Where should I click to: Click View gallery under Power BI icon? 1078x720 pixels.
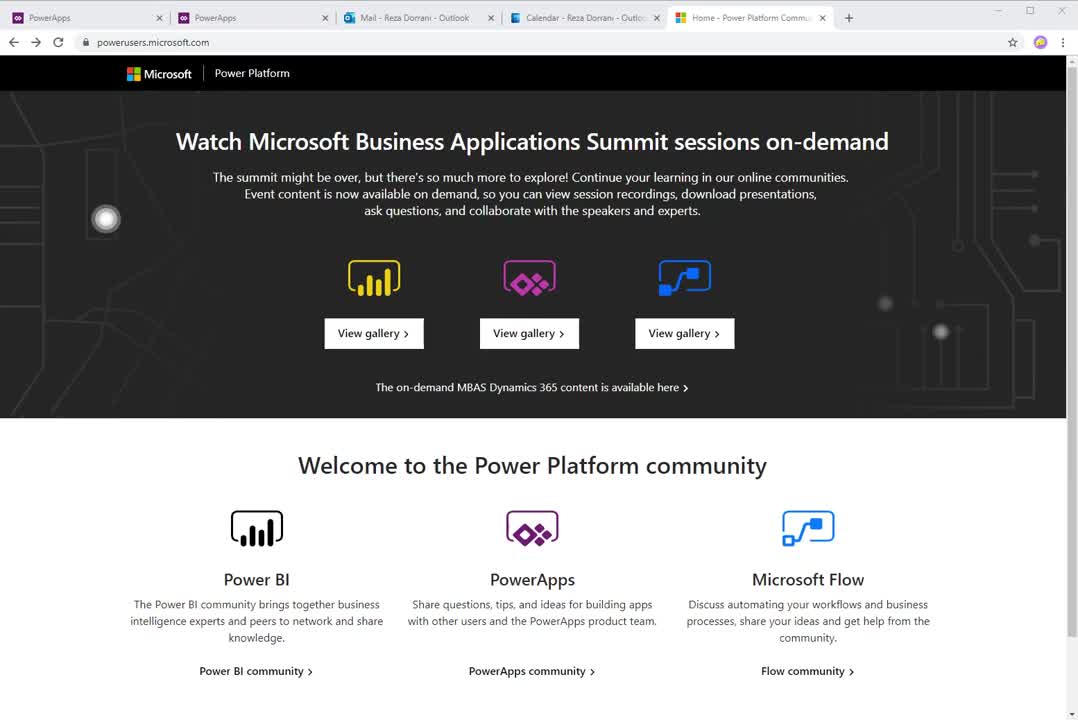[x=374, y=334]
